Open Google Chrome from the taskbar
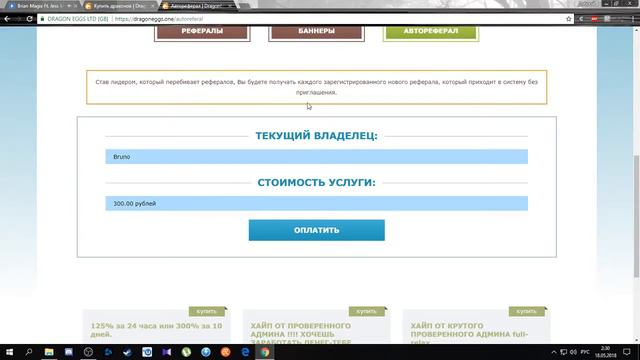Screen dimensions: 640x360 (x=265, y=352)
